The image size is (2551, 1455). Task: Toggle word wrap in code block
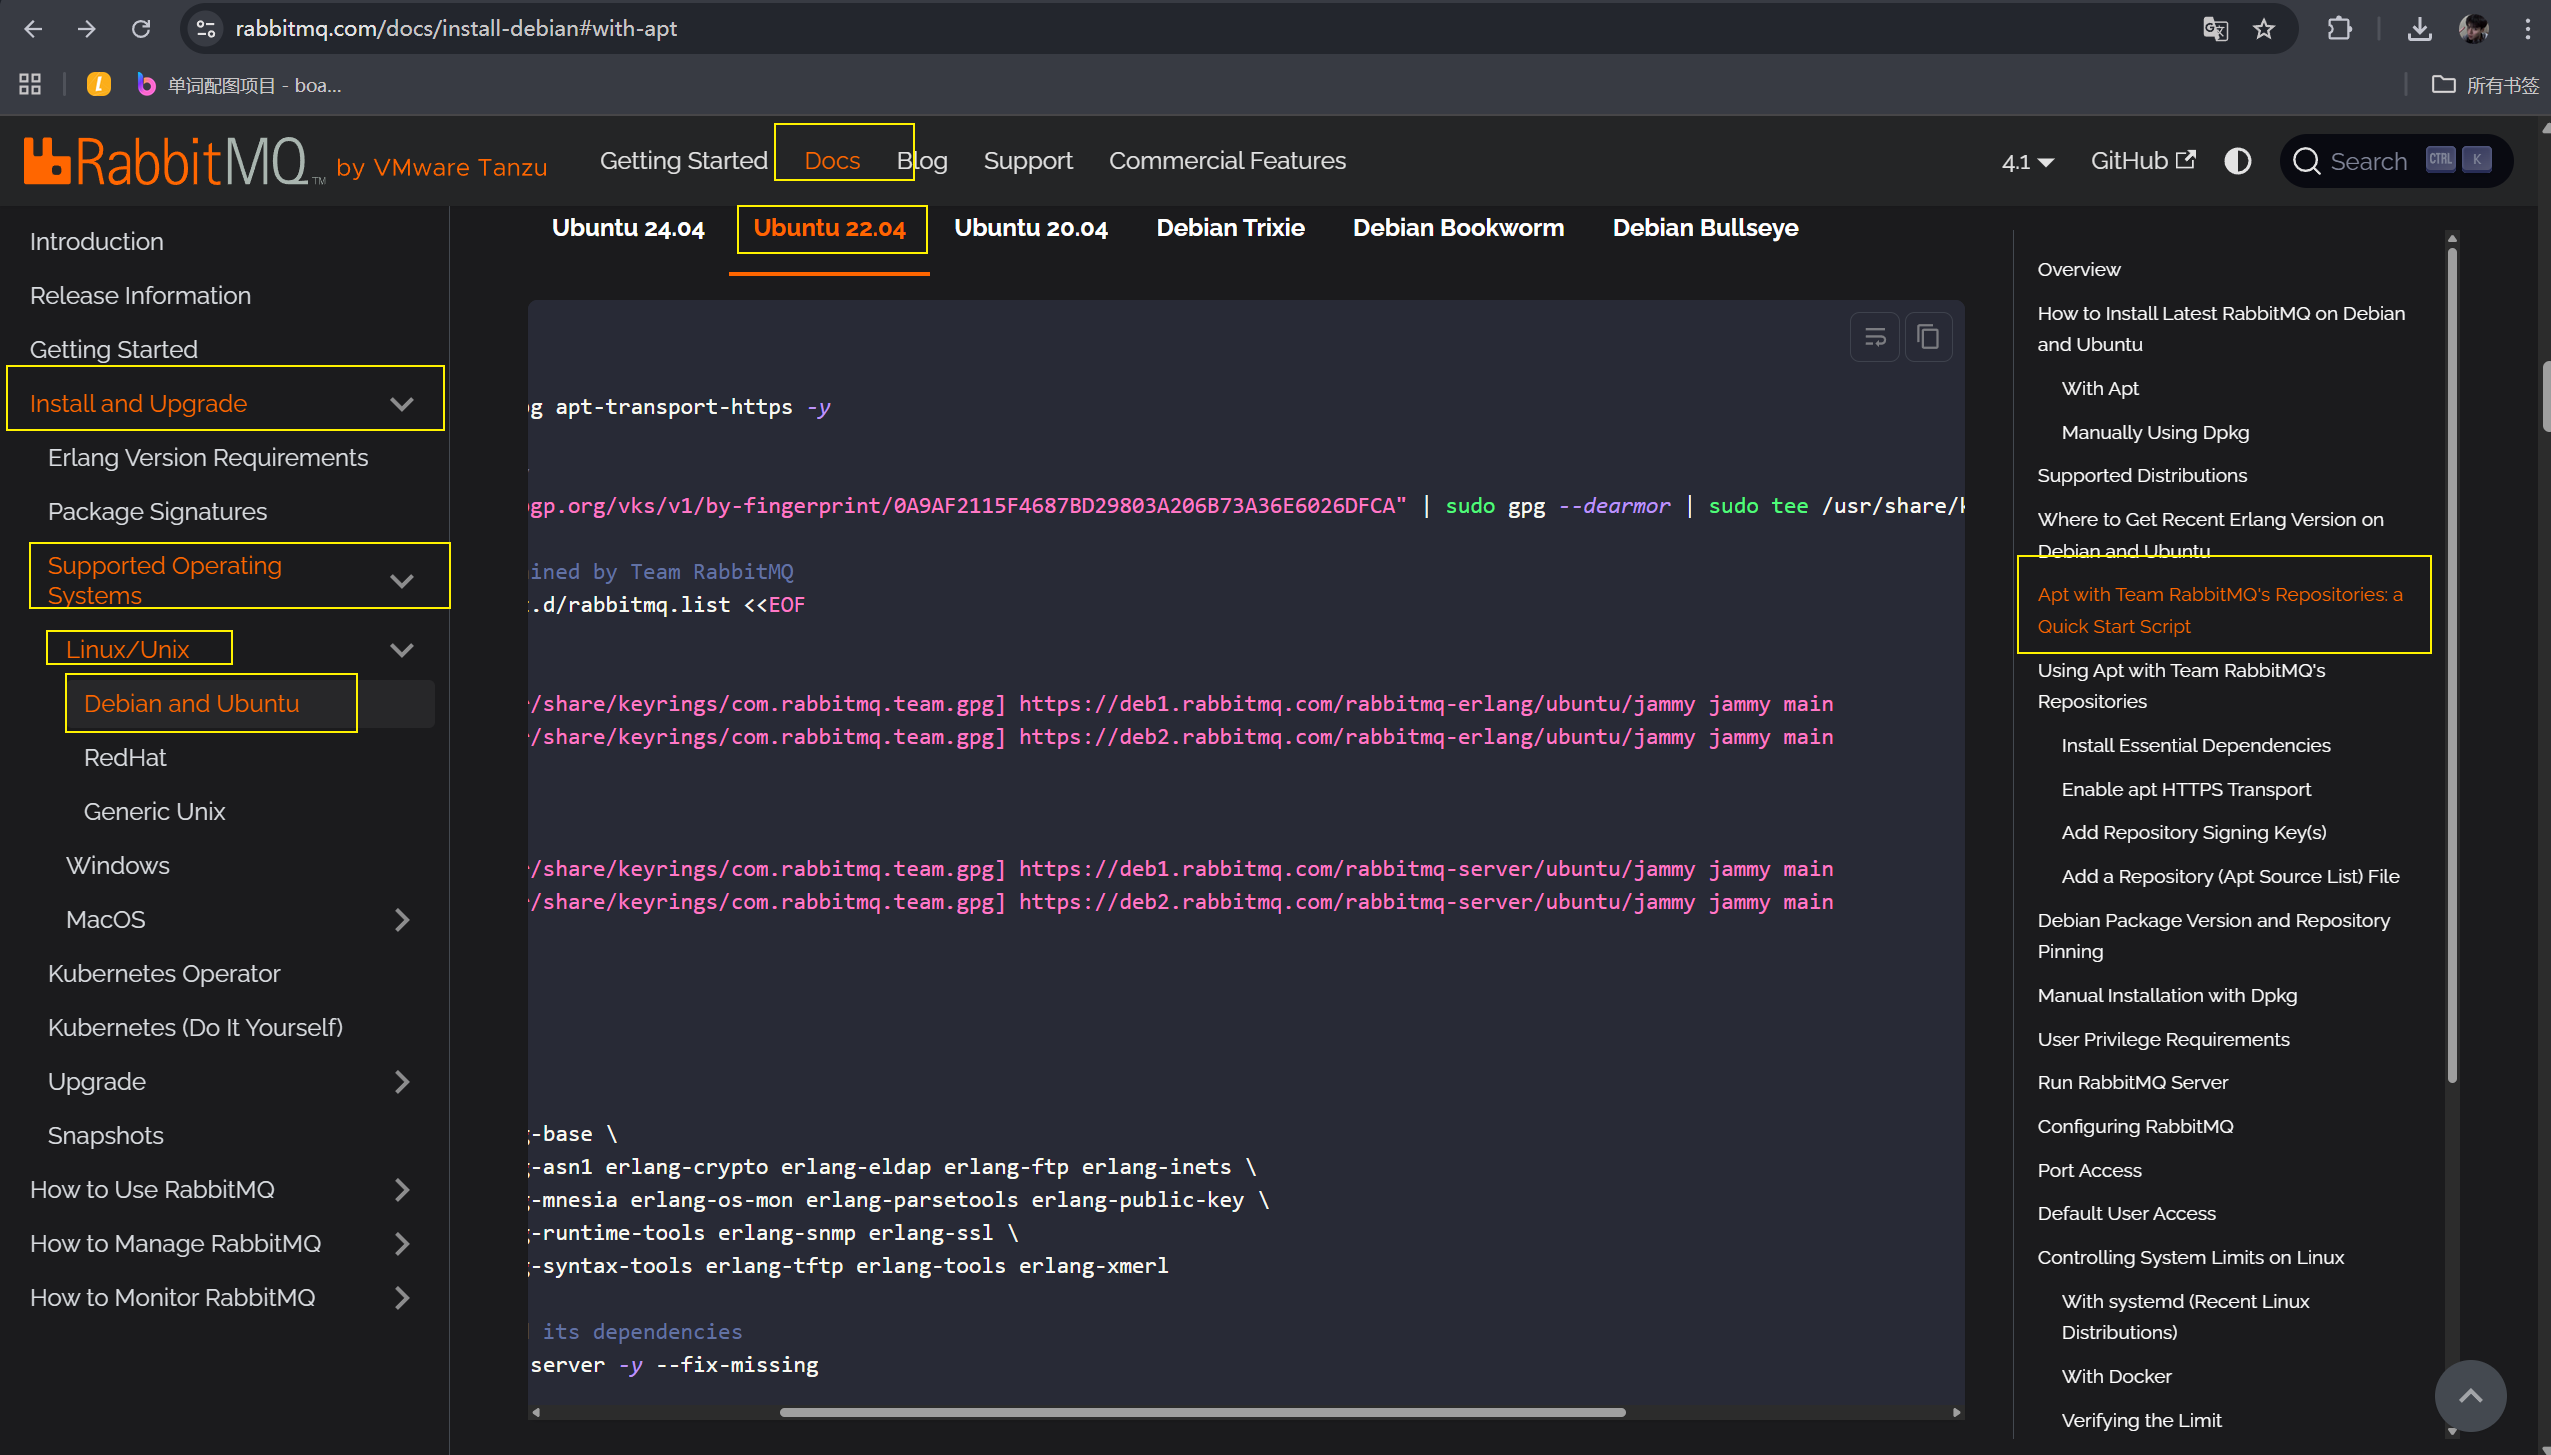tap(1875, 337)
